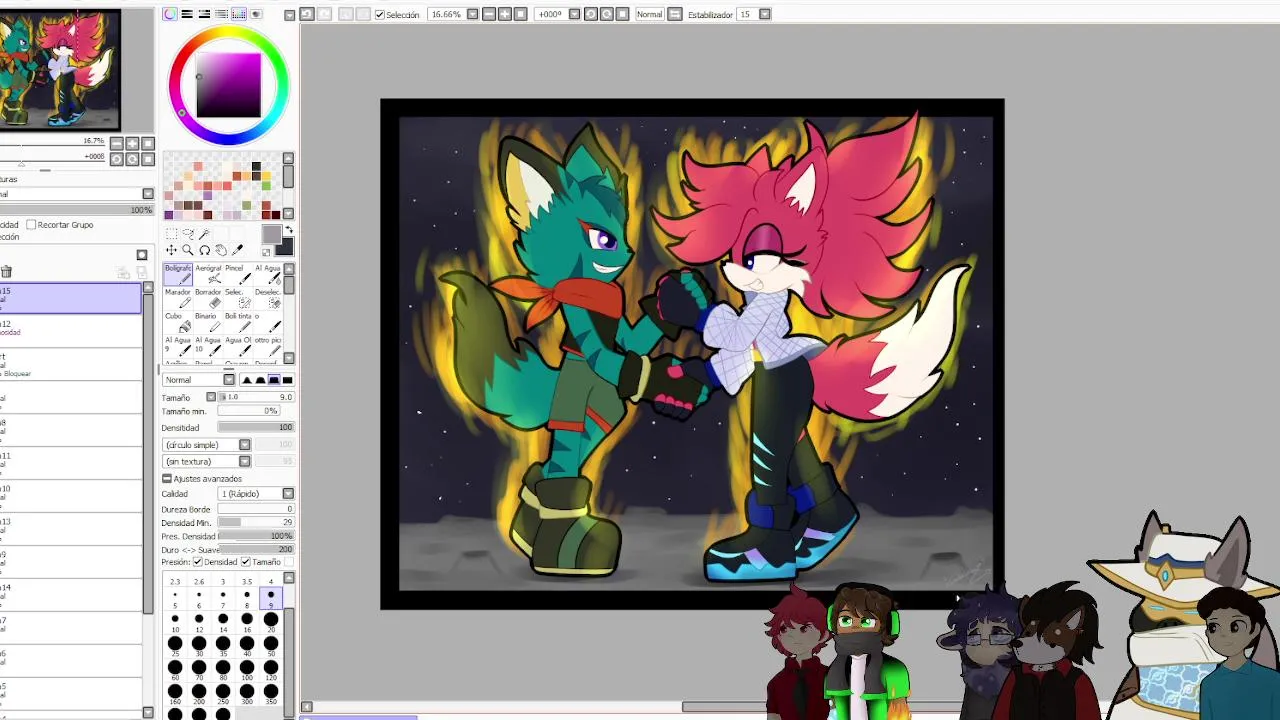Click the fit-to-window zoom button

click(520, 14)
